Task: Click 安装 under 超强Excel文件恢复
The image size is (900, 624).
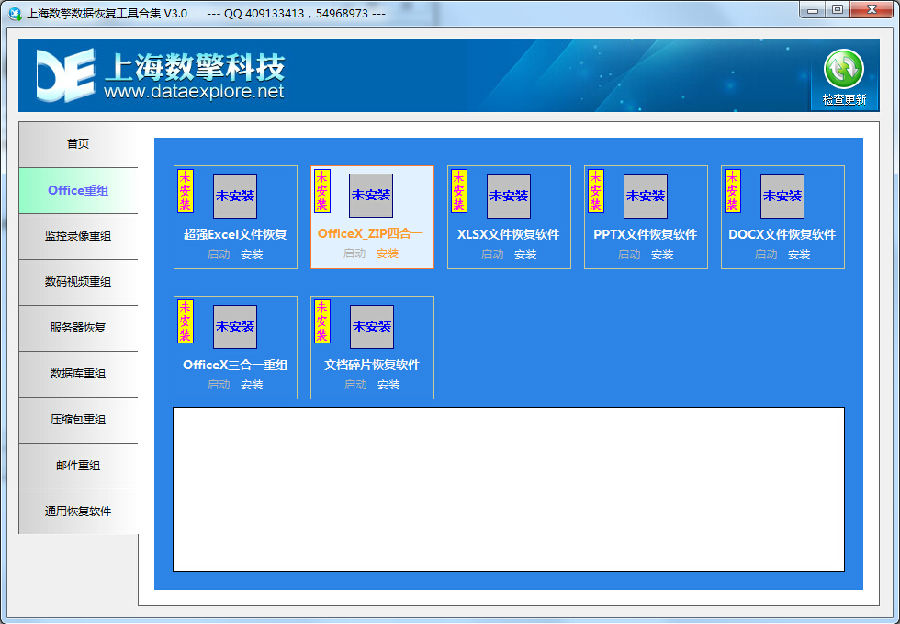Action: click(x=251, y=254)
